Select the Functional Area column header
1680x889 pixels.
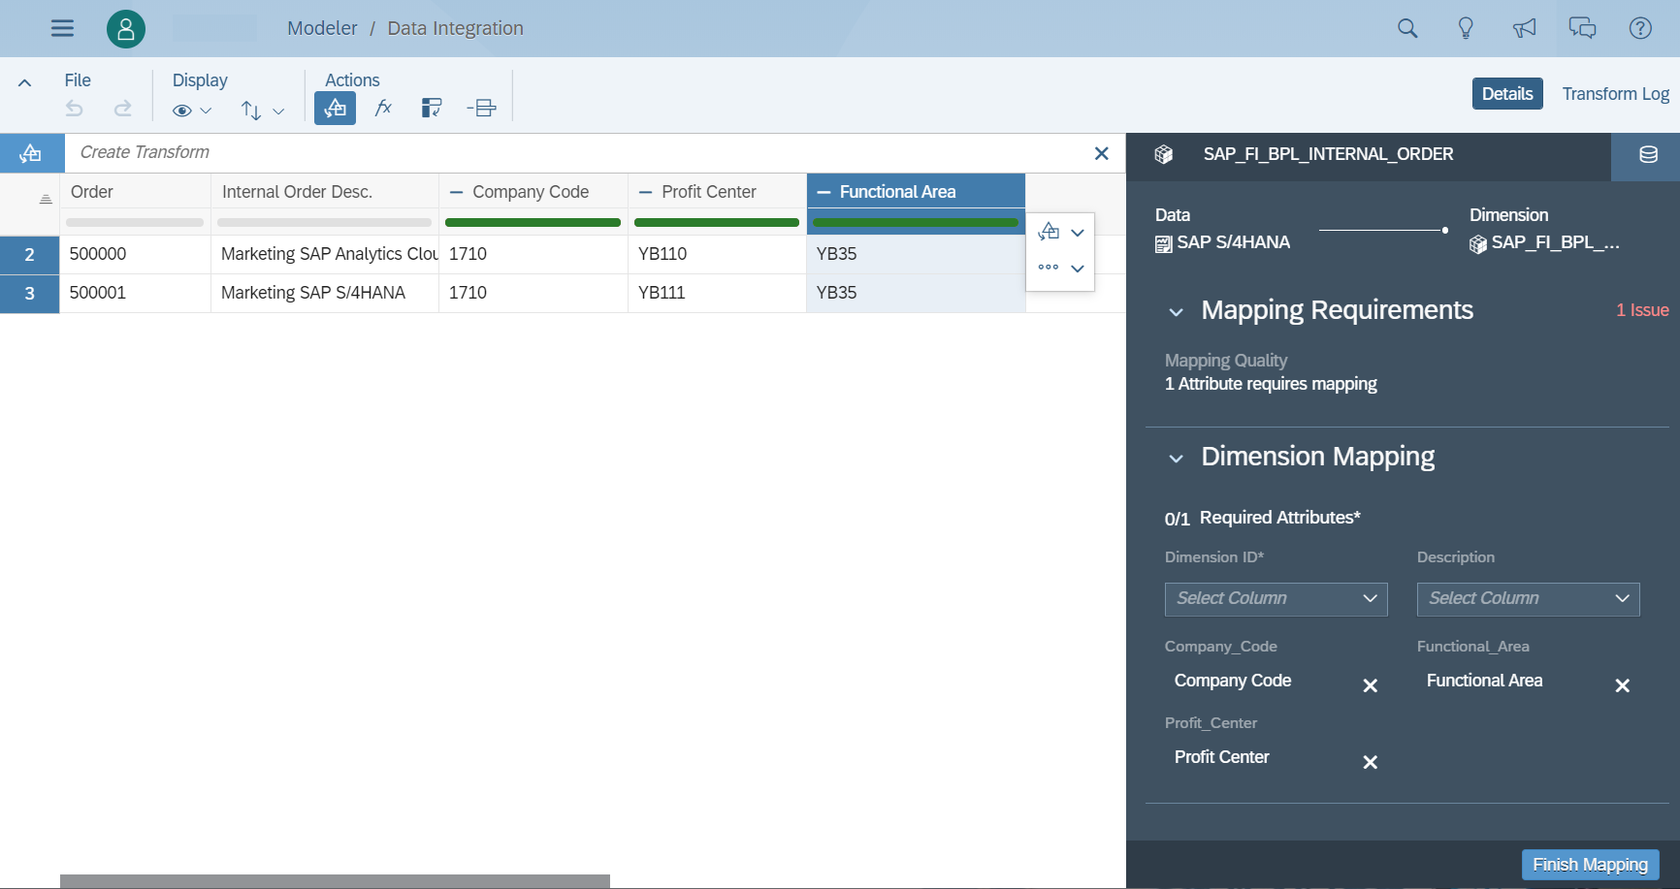pyautogui.click(x=916, y=191)
